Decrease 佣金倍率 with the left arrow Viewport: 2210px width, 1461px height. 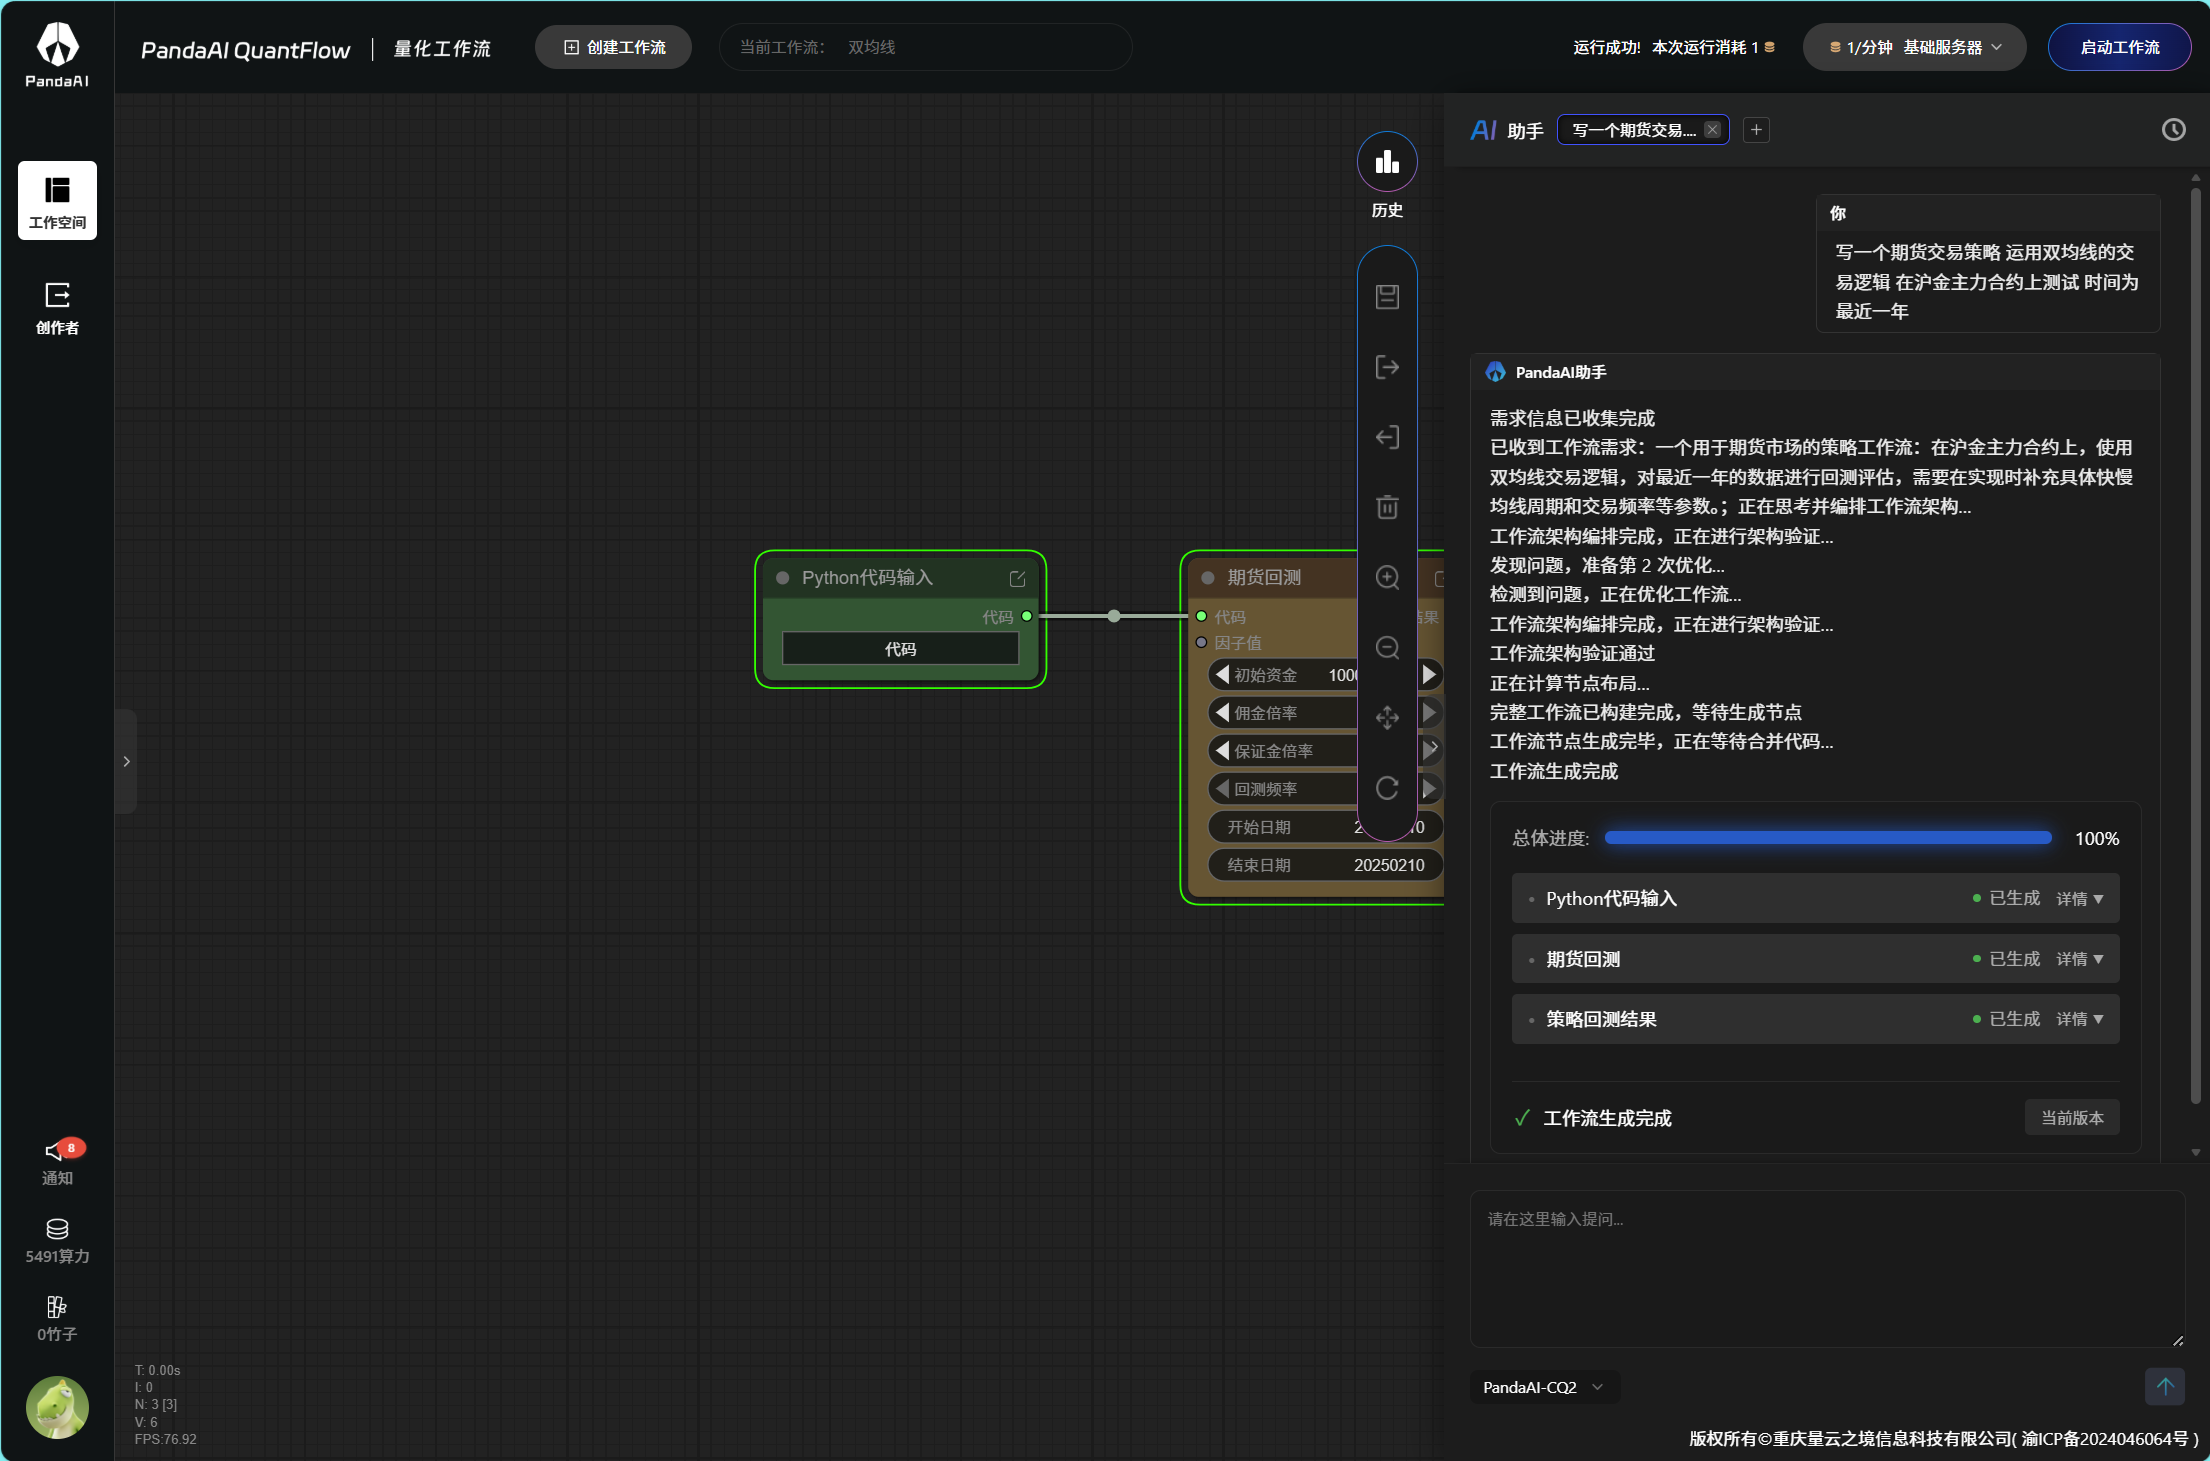click(x=1221, y=713)
